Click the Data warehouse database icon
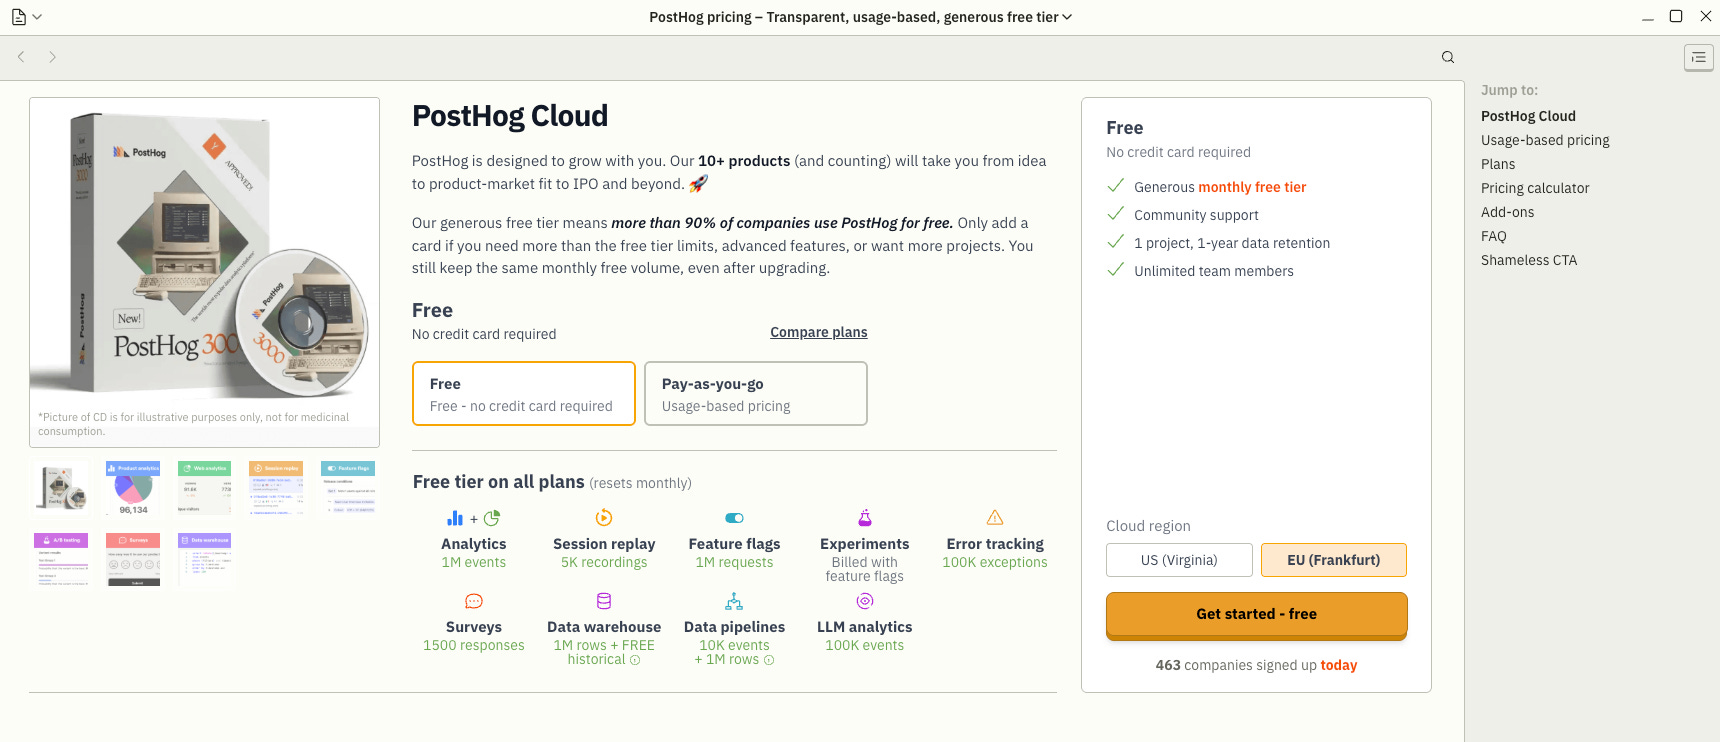The width and height of the screenshot is (1720, 742). 604,601
